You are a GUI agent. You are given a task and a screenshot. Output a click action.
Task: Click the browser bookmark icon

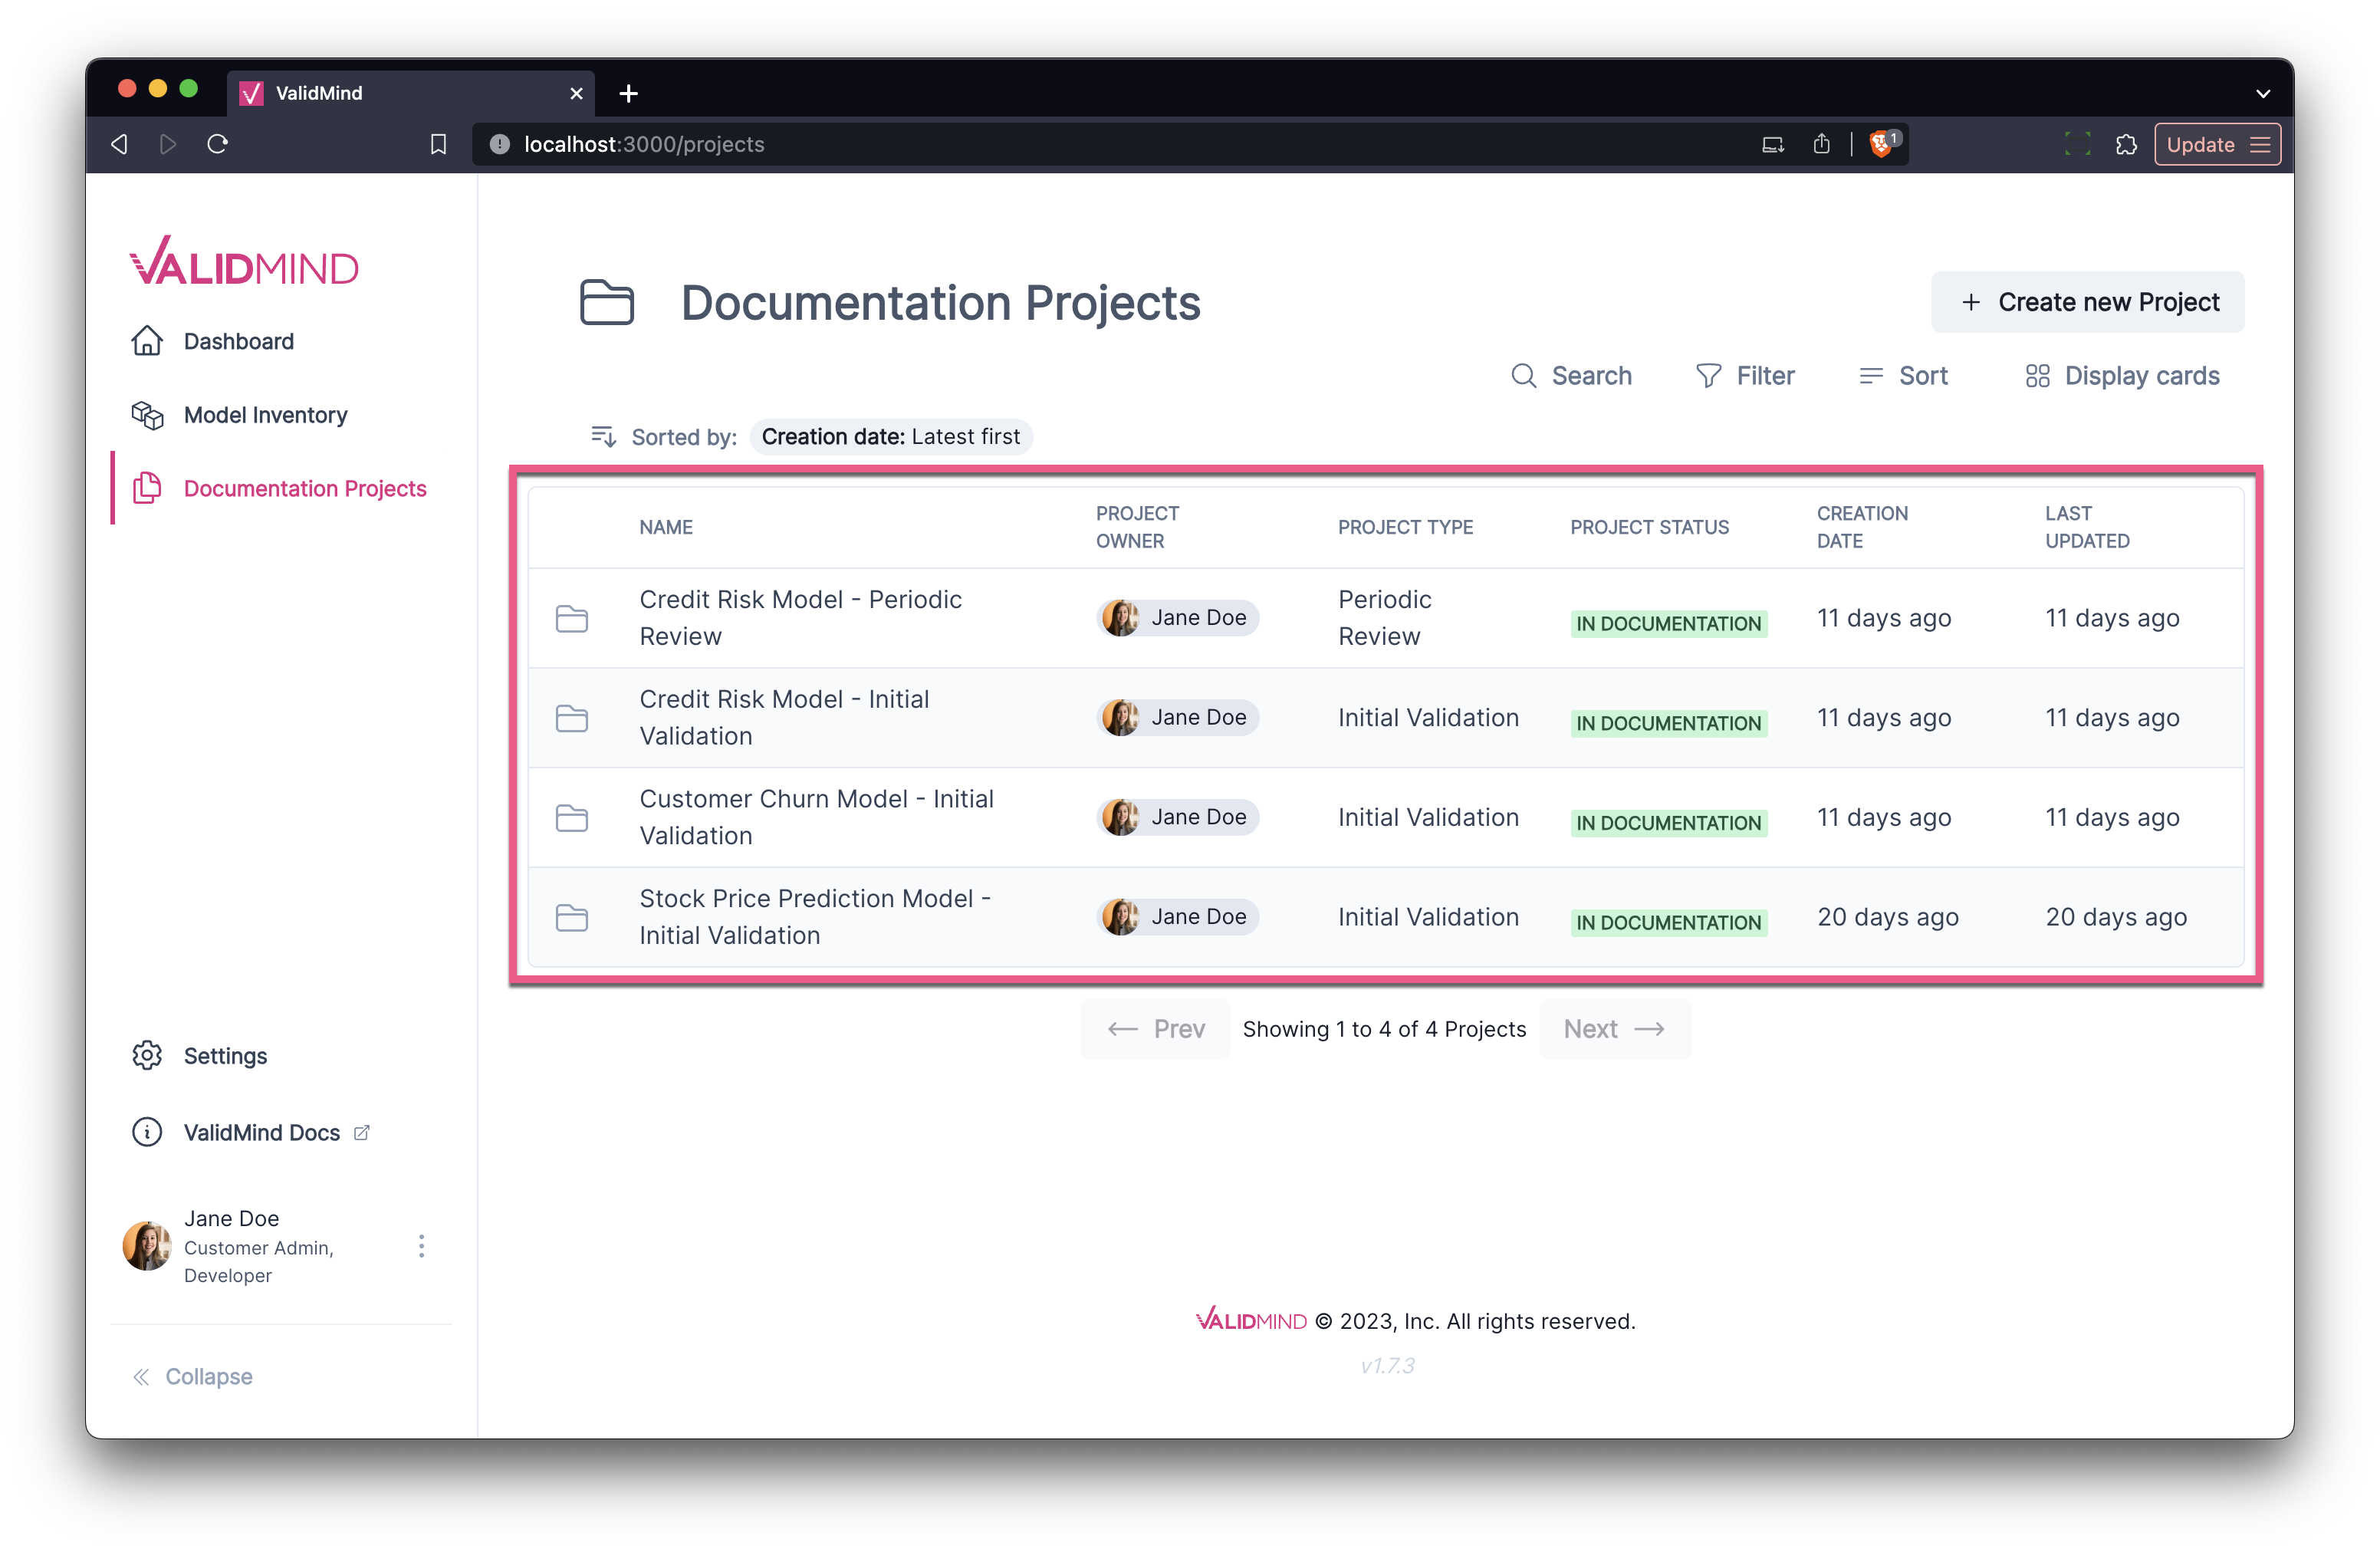coord(438,144)
